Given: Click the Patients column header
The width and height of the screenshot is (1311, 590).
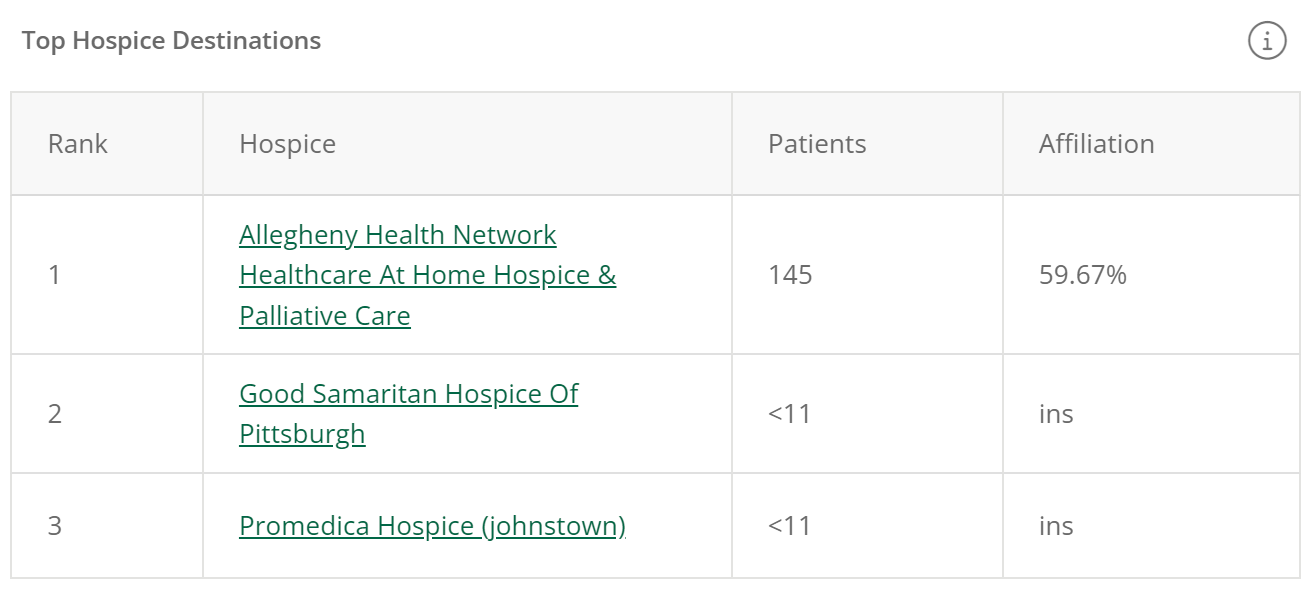Looking at the screenshot, I should [x=867, y=144].
